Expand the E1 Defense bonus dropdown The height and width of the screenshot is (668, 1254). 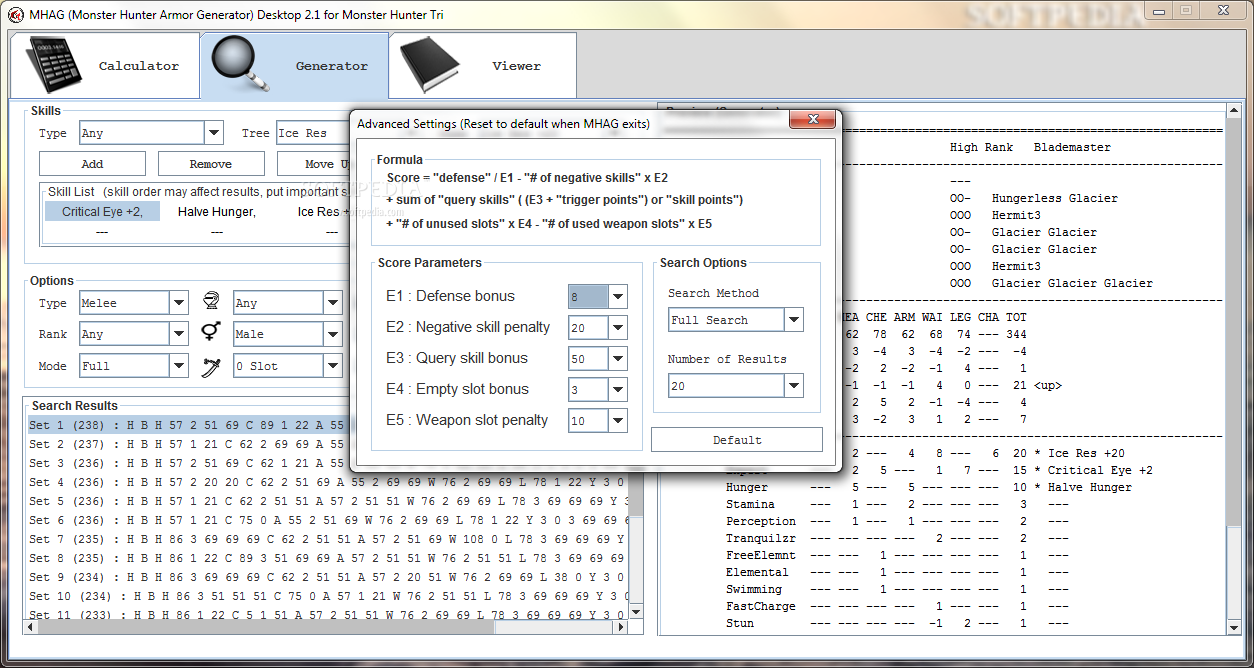[x=618, y=296]
